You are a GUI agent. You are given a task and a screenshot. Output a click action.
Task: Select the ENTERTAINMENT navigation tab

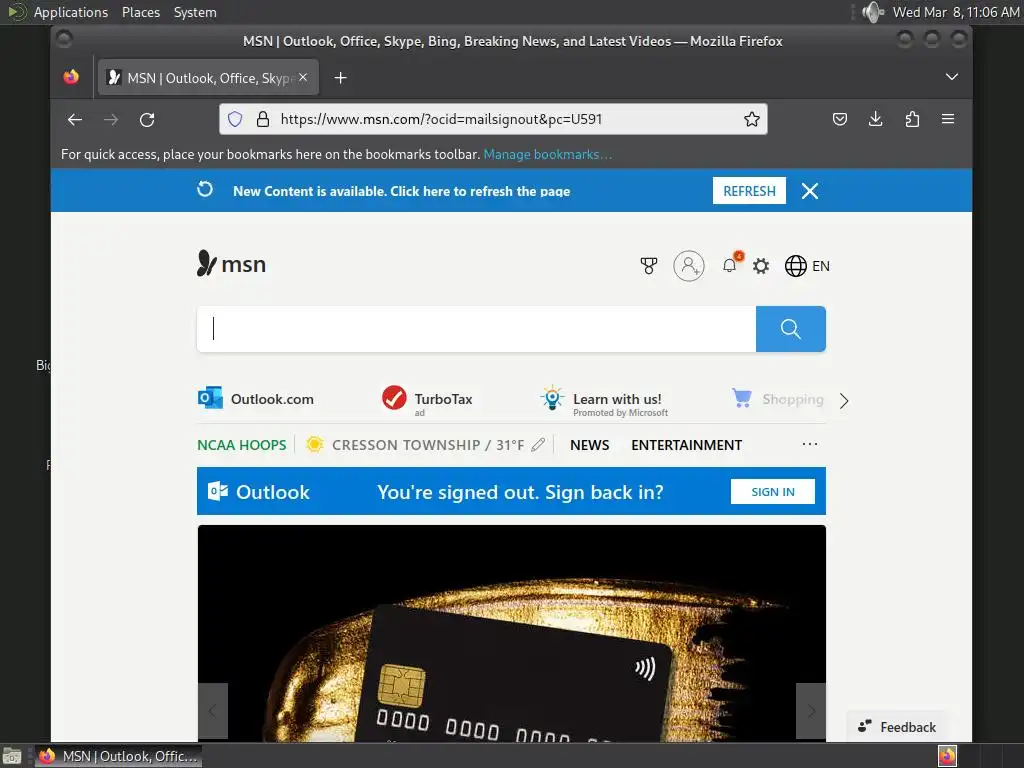tap(686, 445)
